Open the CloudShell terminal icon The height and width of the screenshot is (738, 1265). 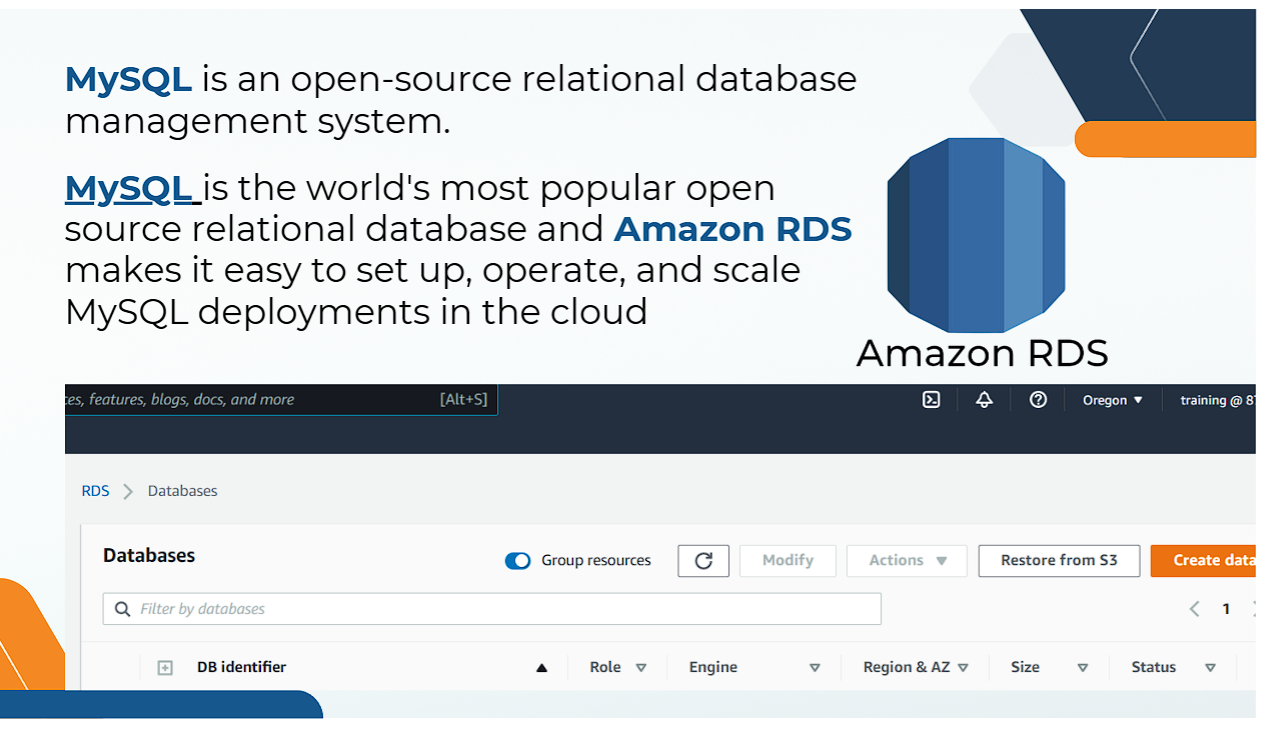(931, 400)
